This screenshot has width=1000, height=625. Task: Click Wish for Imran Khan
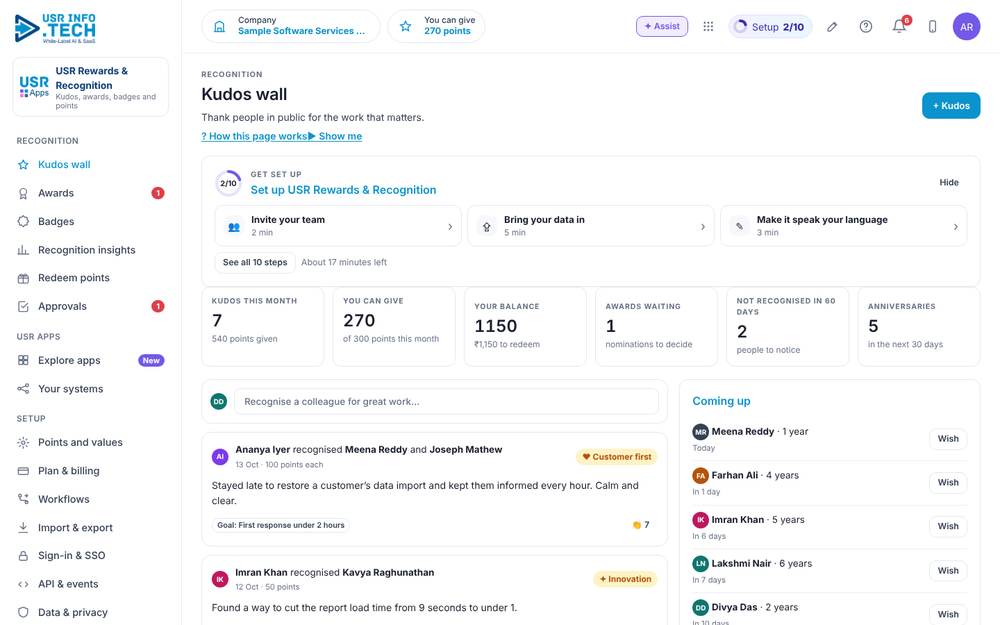[x=948, y=526]
